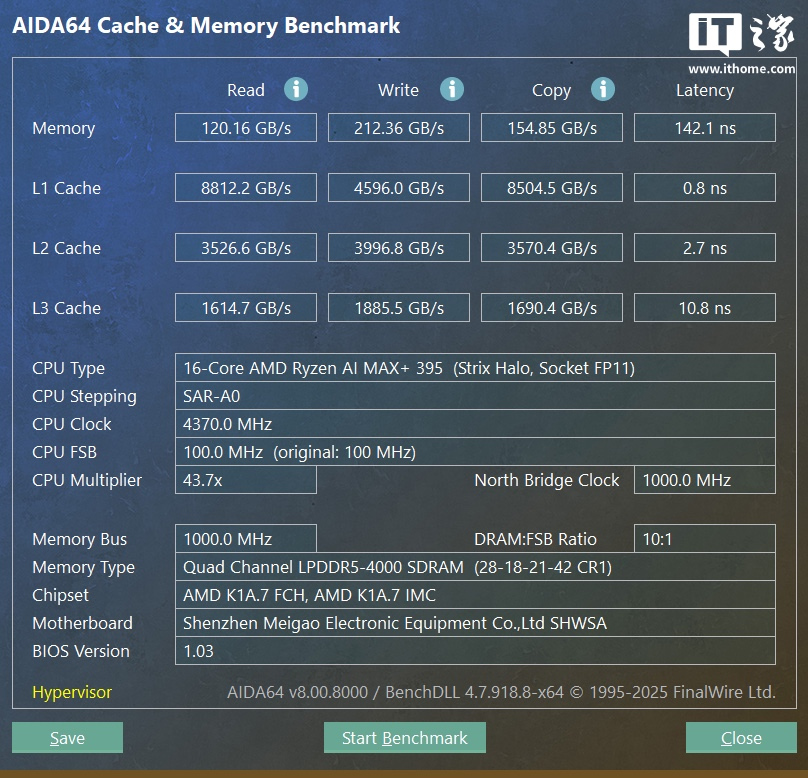Click the CPU Clock value 4370.0 MHz

click(475, 424)
